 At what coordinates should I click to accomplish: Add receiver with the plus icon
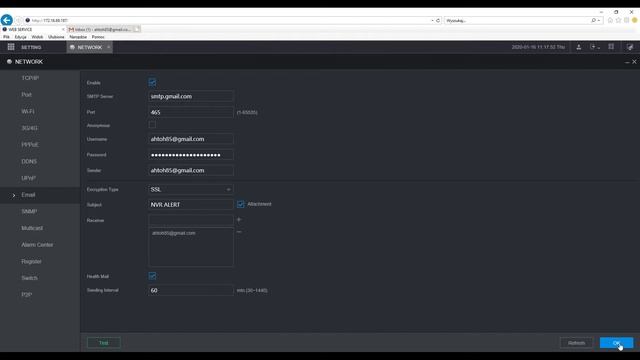click(239, 220)
